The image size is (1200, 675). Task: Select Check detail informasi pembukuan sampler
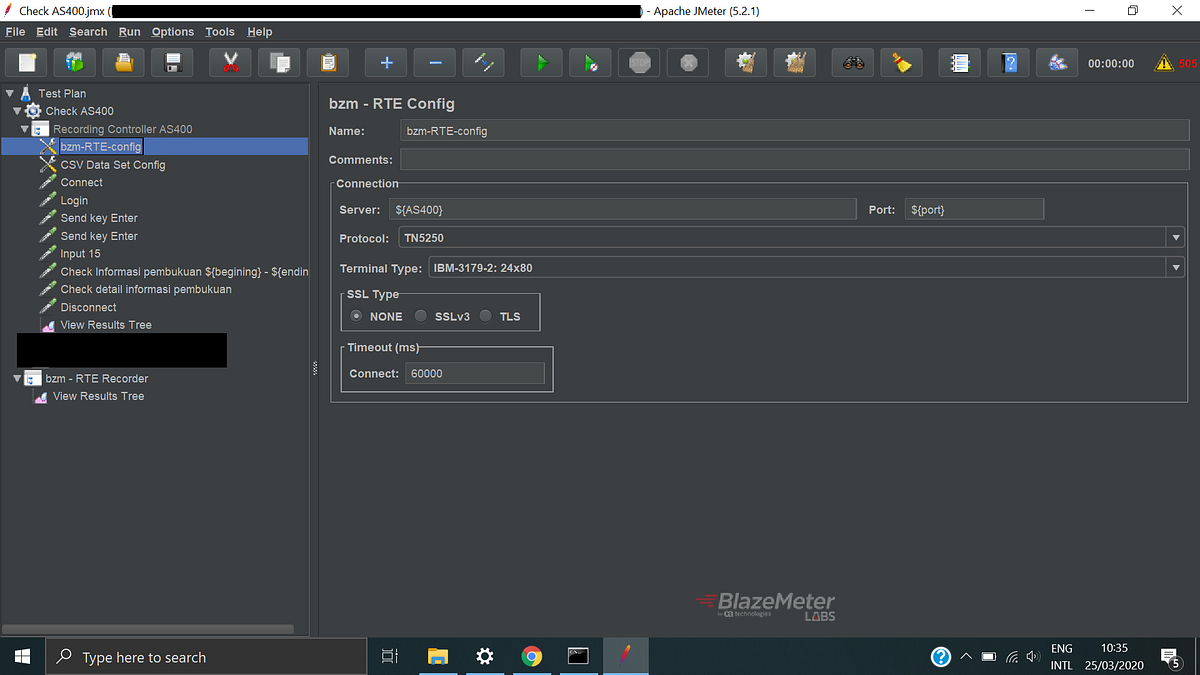pyautogui.click(x=146, y=289)
